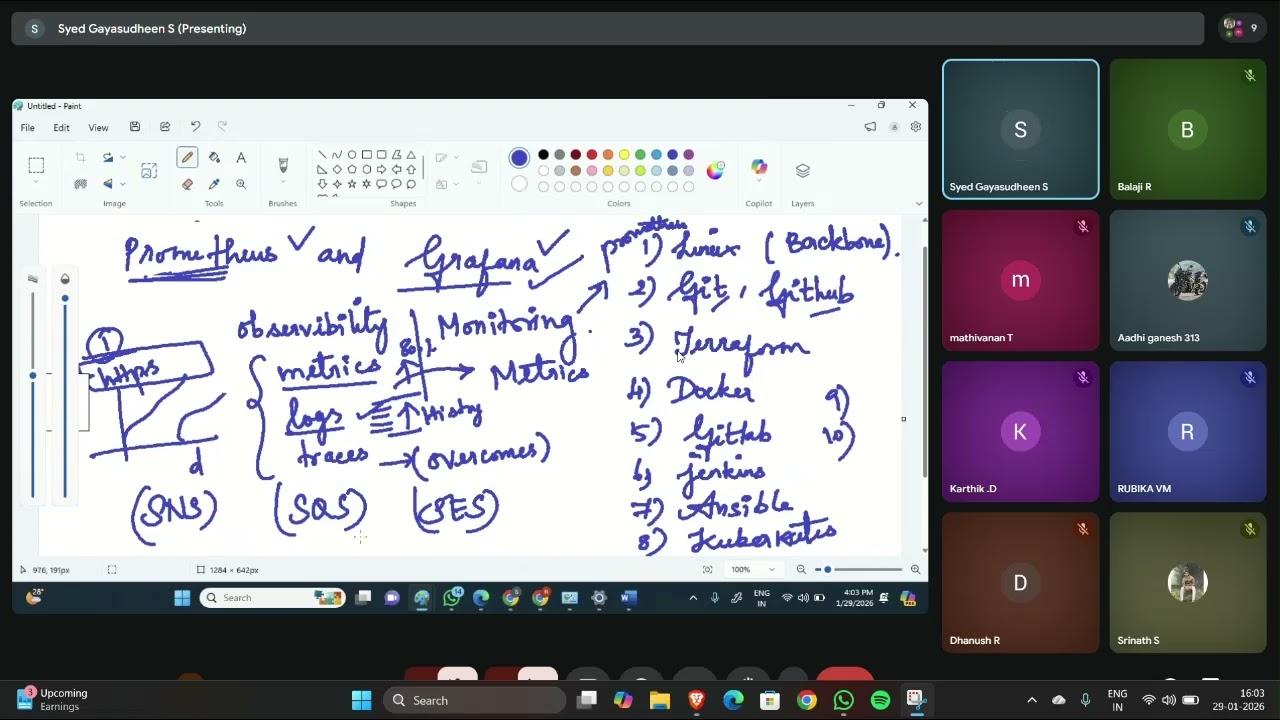Open the Layers panel
Viewport: 1280px width, 720px height.
803,171
